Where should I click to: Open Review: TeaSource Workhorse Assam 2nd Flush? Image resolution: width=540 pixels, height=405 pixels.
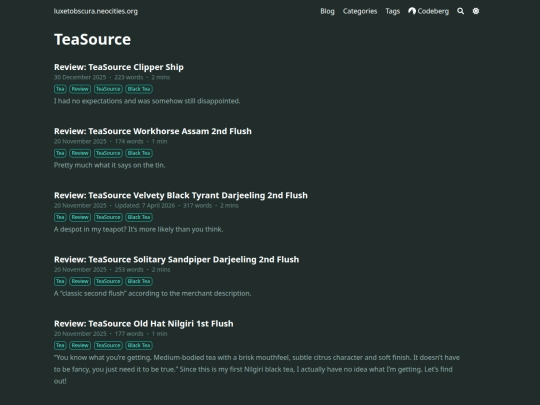(x=153, y=131)
